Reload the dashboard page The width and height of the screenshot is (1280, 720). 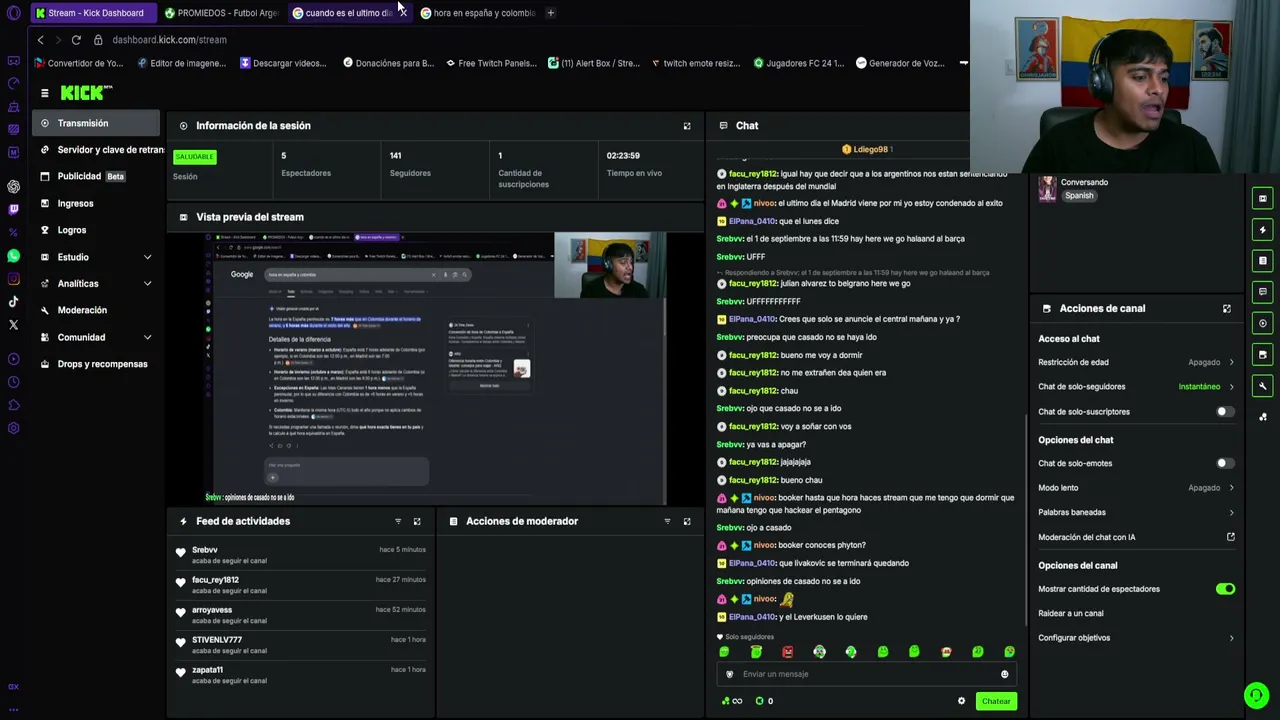[x=76, y=40]
